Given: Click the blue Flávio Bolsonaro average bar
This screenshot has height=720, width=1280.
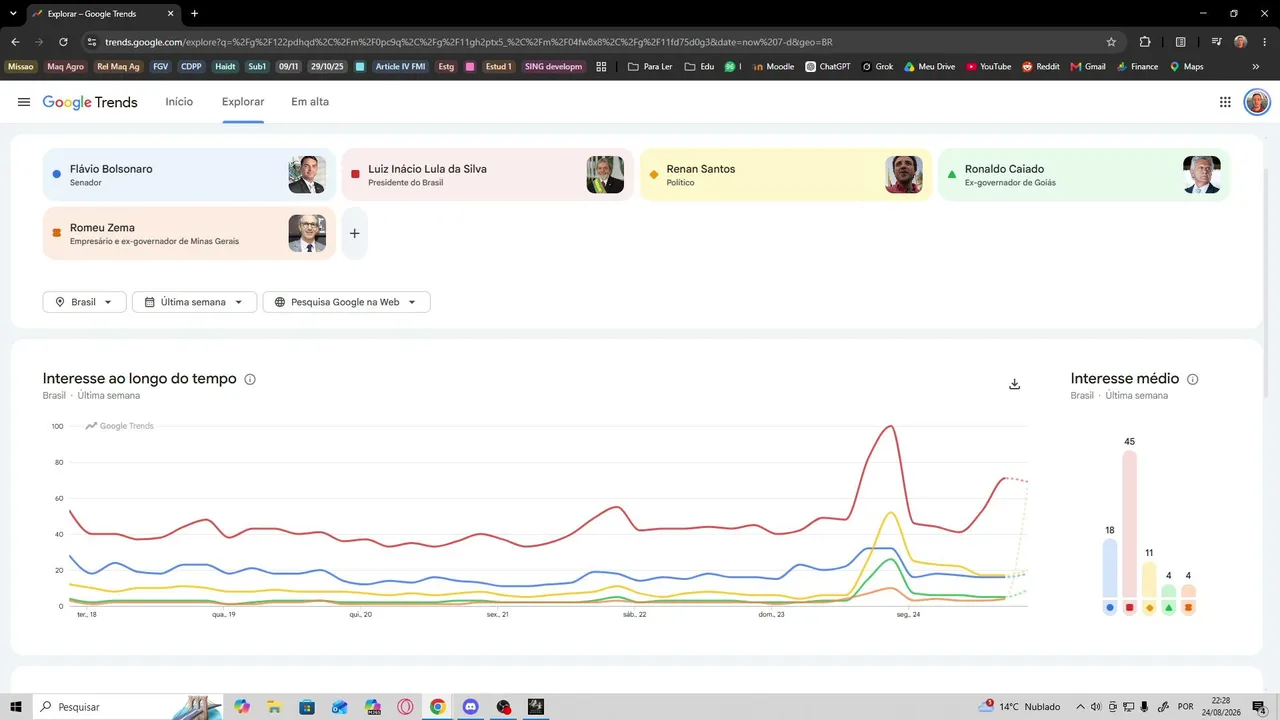Looking at the screenshot, I should pyautogui.click(x=1110, y=568).
